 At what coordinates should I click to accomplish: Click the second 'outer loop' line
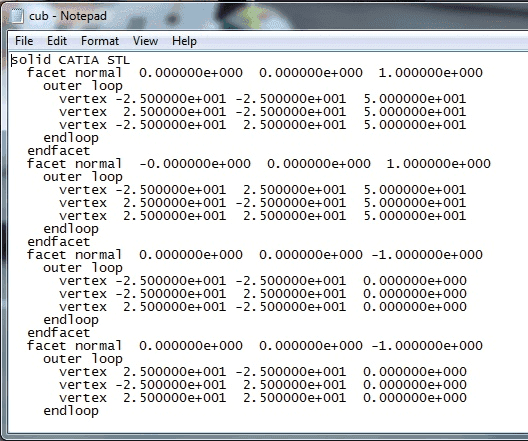point(83,177)
